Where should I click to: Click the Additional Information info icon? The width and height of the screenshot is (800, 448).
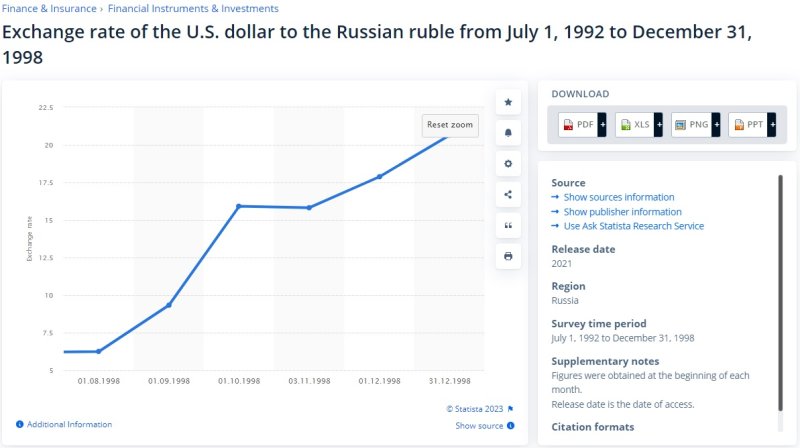coord(19,425)
